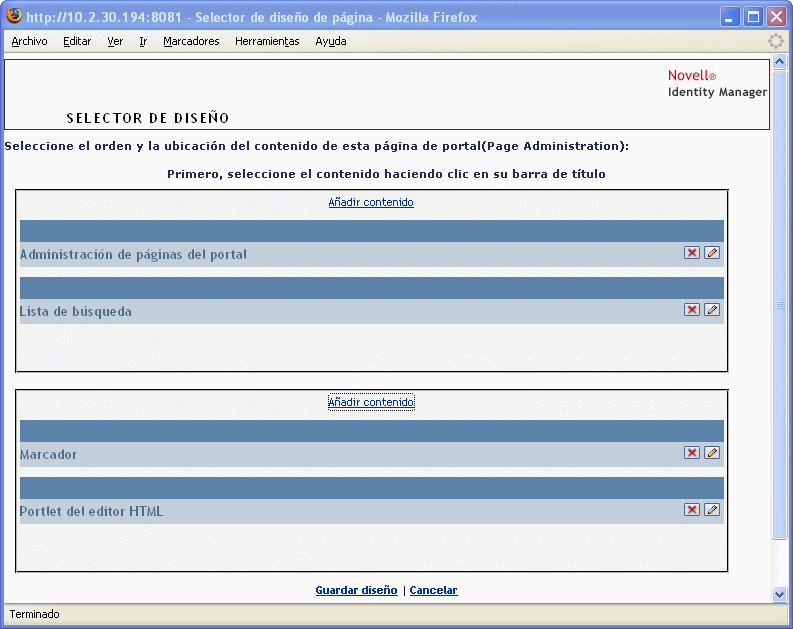Open the Ver menu
793x629 pixels.
click(x=115, y=41)
